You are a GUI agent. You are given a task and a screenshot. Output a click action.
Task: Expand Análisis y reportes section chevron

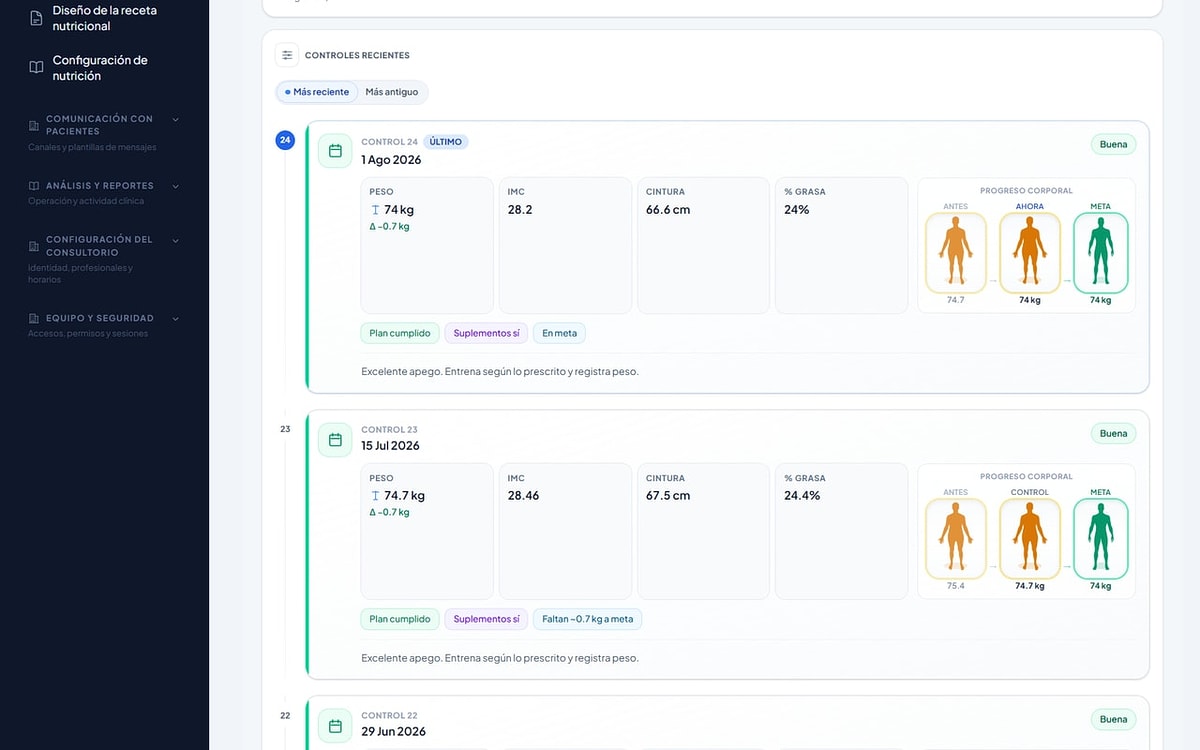coord(176,186)
